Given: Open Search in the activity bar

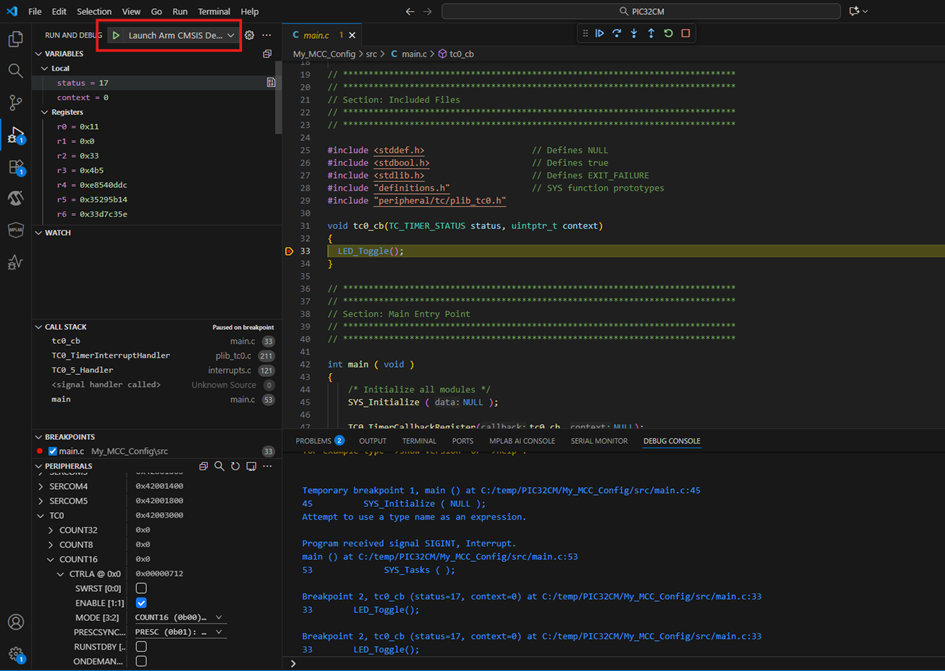Looking at the screenshot, I should tap(15, 70).
